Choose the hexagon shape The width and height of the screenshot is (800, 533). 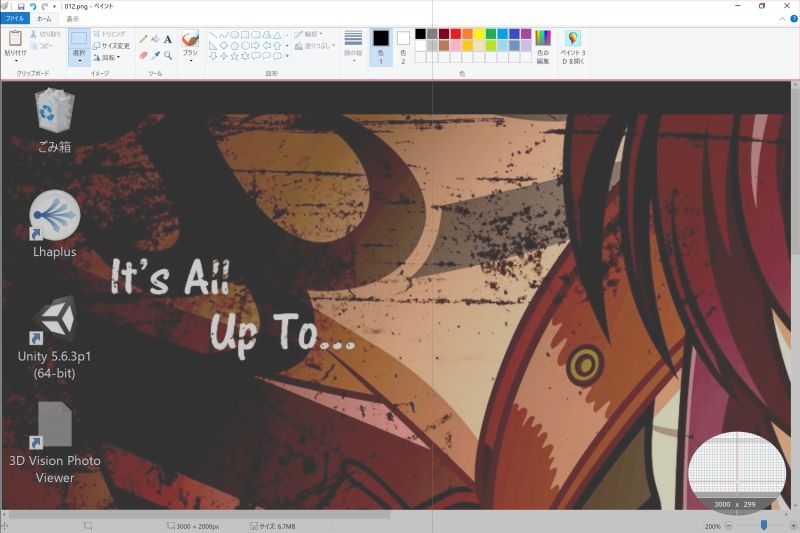(245, 45)
